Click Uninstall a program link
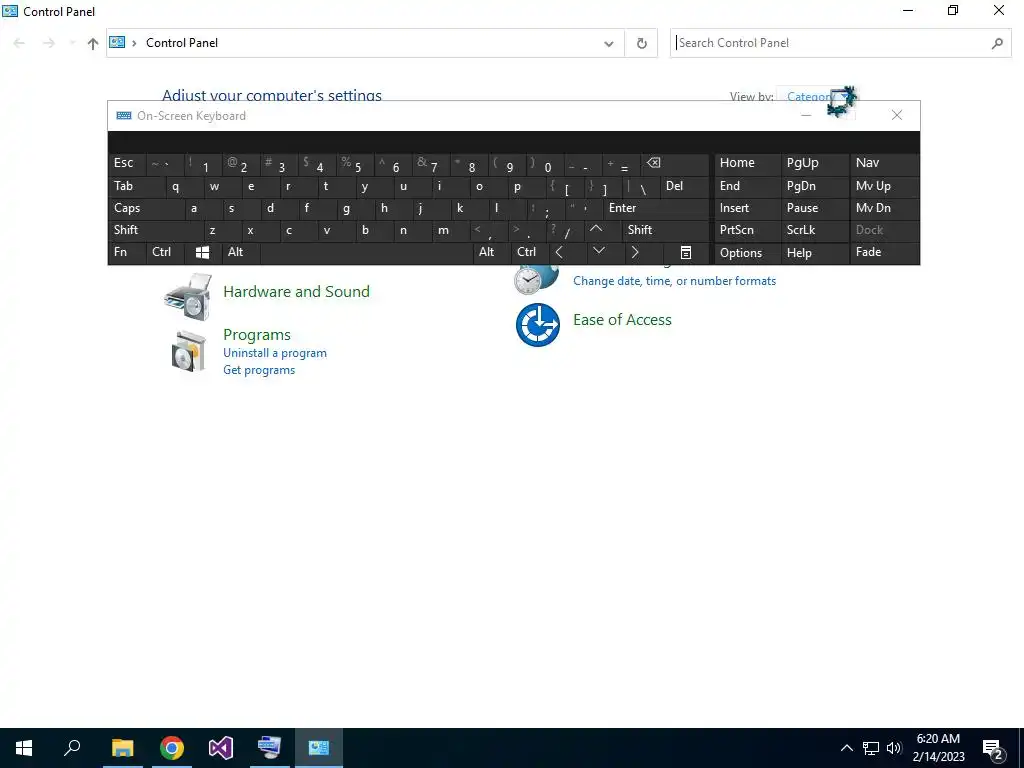This screenshot has width=1024, height=768. coord(275,353)
